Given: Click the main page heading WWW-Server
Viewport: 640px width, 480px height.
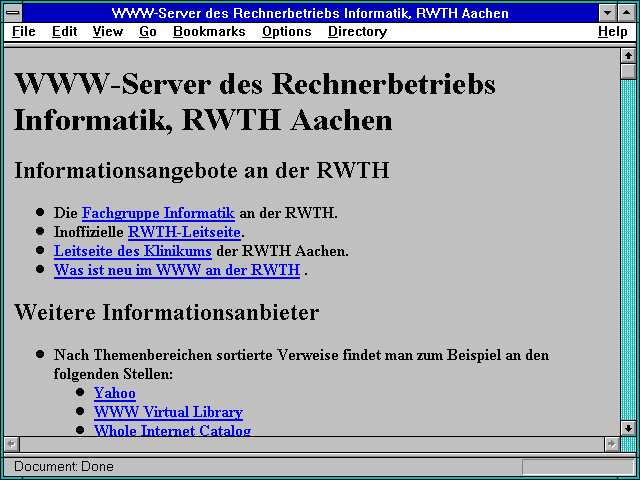Looking at the screenshot, I should click(x=255, y=102).
